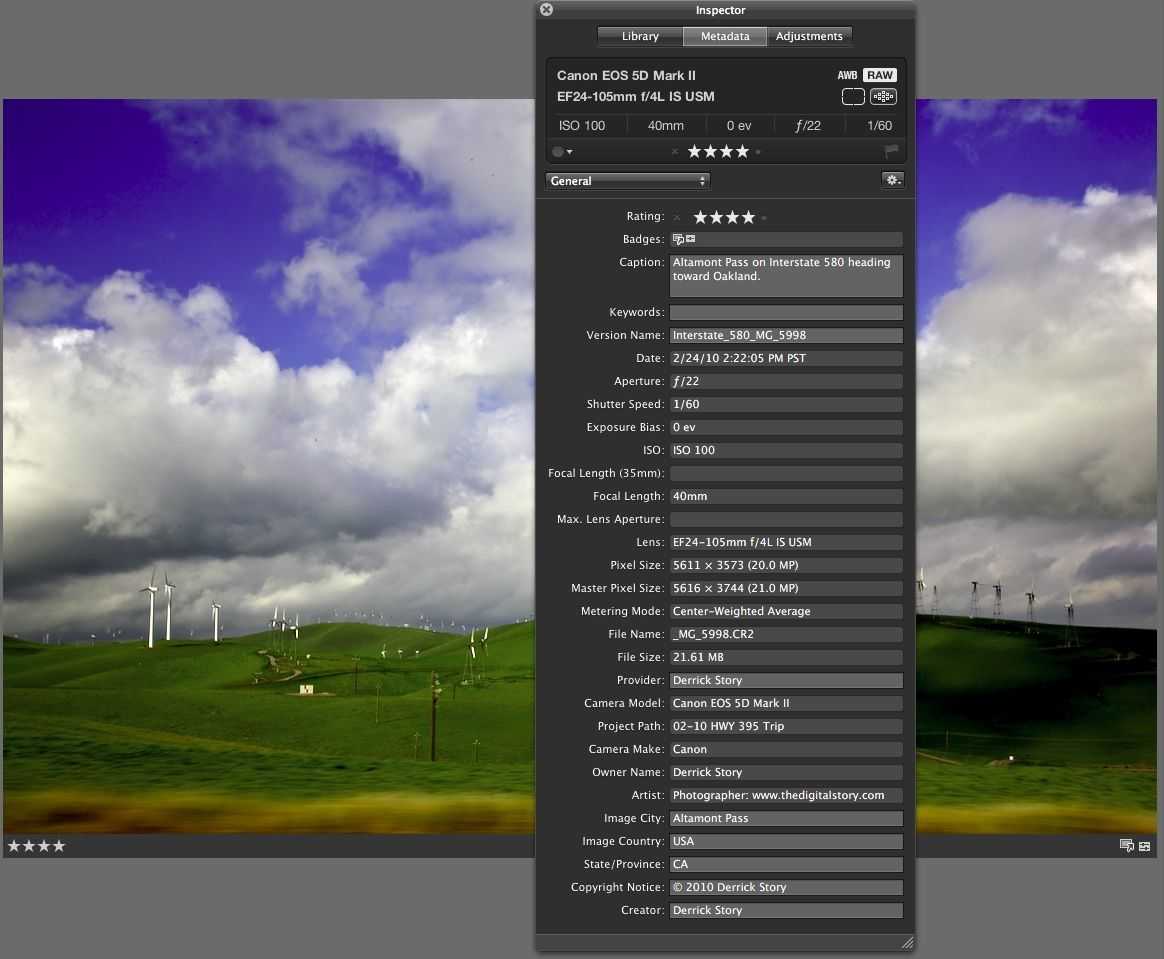Screen dimensions: 1164x959
Task: Open the color label dropdown
Action: coord(562,152)
